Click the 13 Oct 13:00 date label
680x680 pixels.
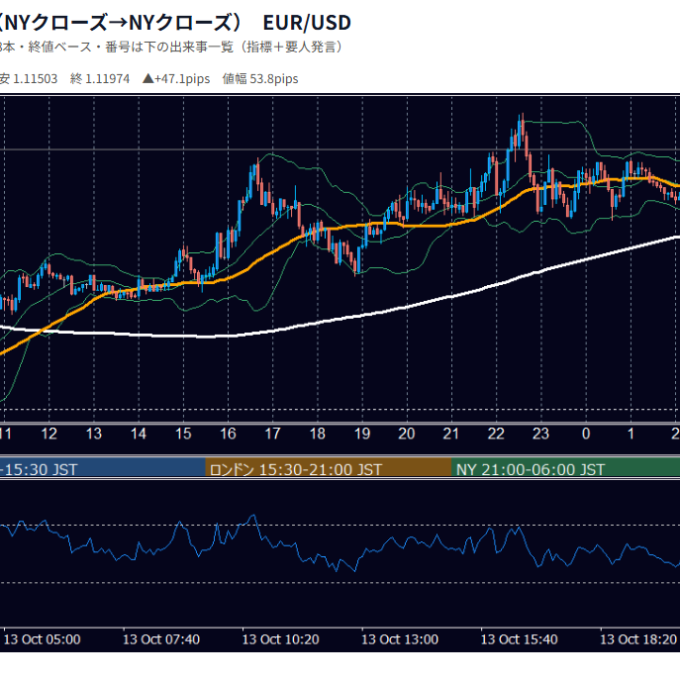coord(400,640)
